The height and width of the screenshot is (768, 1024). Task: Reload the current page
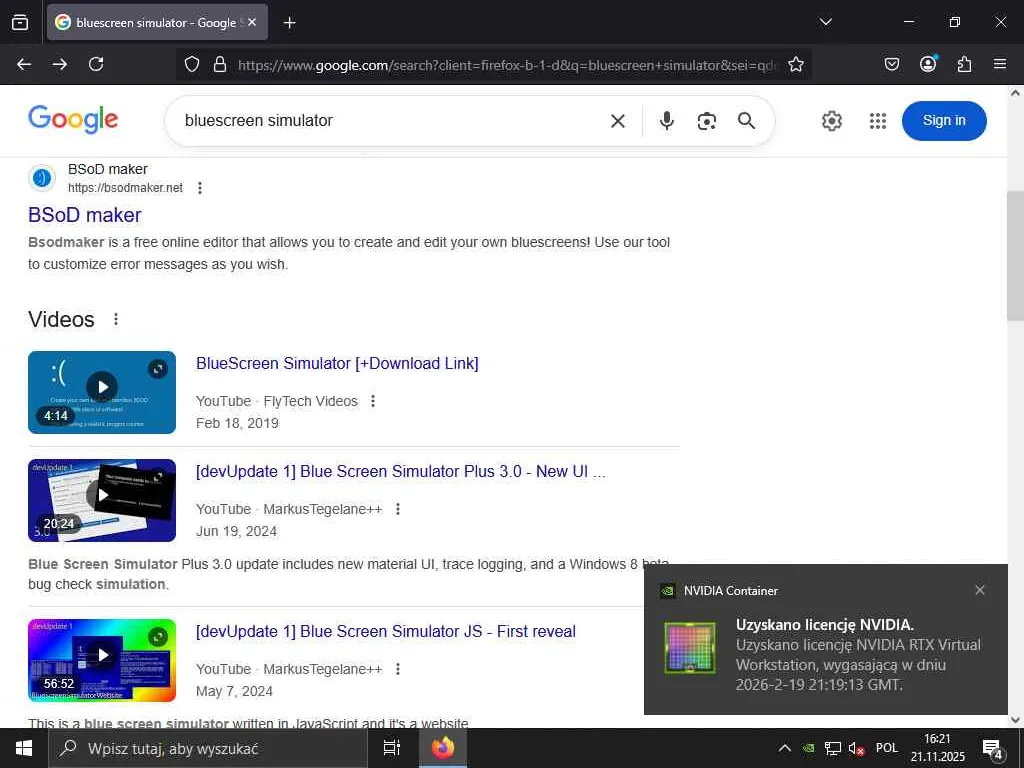coord(96,64)
